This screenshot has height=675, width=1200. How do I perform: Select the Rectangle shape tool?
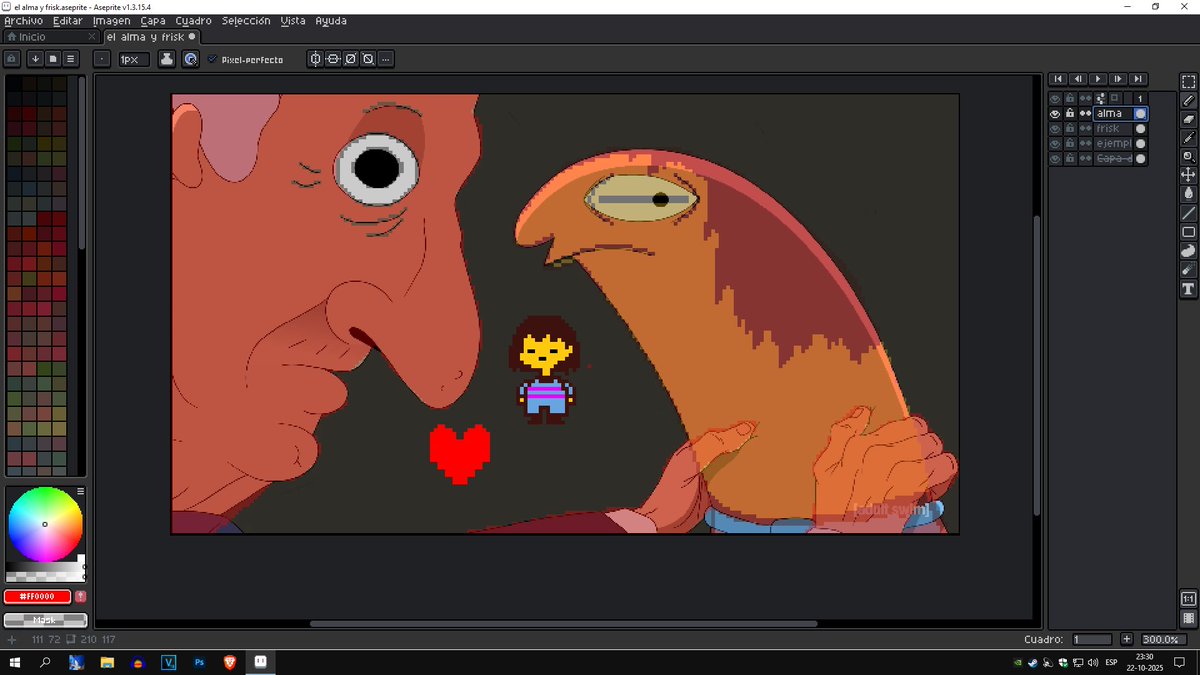[x=1188, y=232]
